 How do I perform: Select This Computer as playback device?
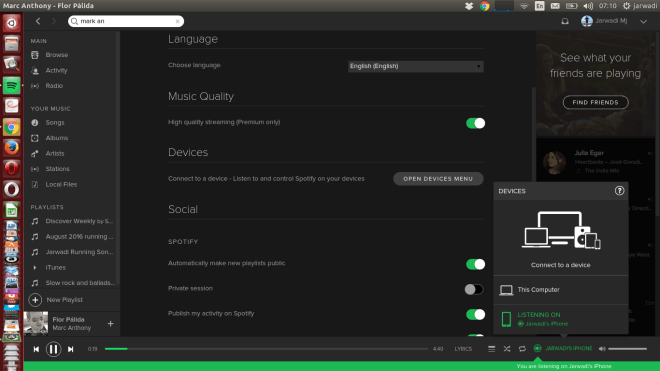tap(561, 290)
